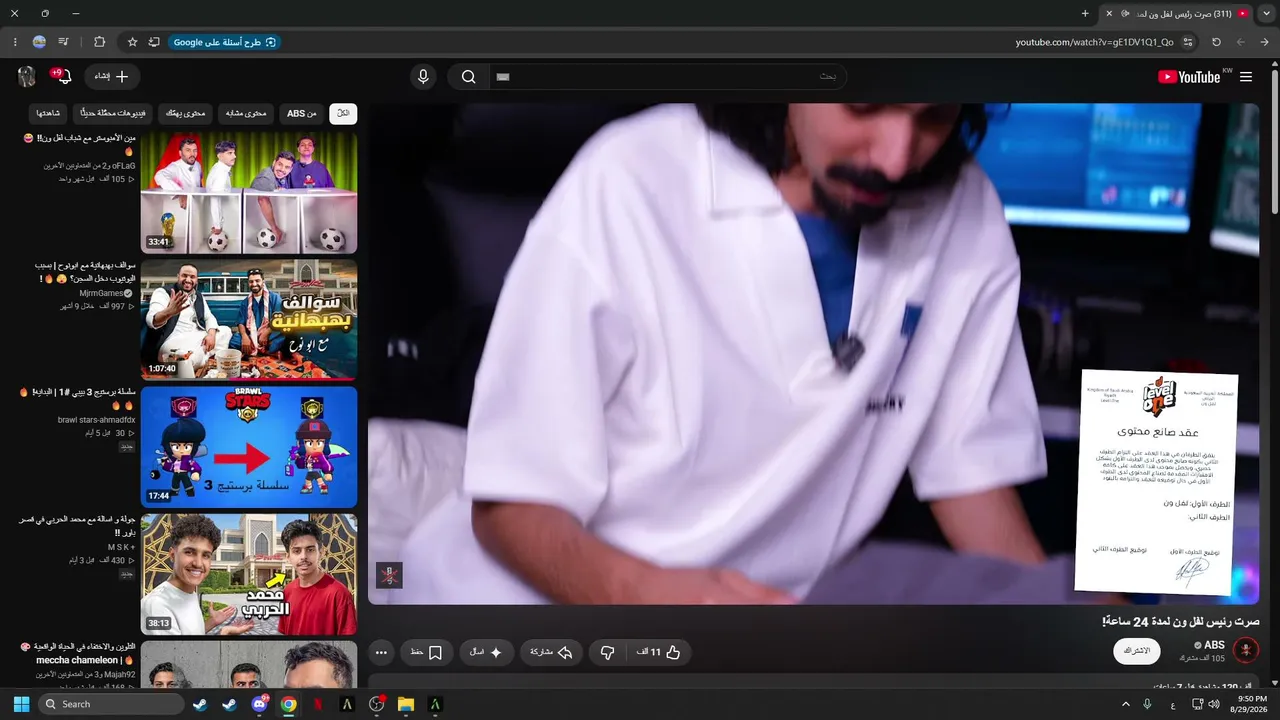
Task: Open the 17:44 Brawl Stars thumbnail
Action: click(249, 447)
